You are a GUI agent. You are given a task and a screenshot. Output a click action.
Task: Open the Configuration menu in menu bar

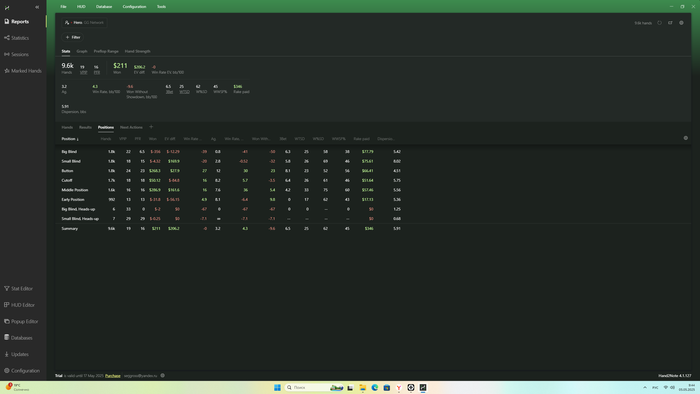pyautogui.click(x=134, y=7)
